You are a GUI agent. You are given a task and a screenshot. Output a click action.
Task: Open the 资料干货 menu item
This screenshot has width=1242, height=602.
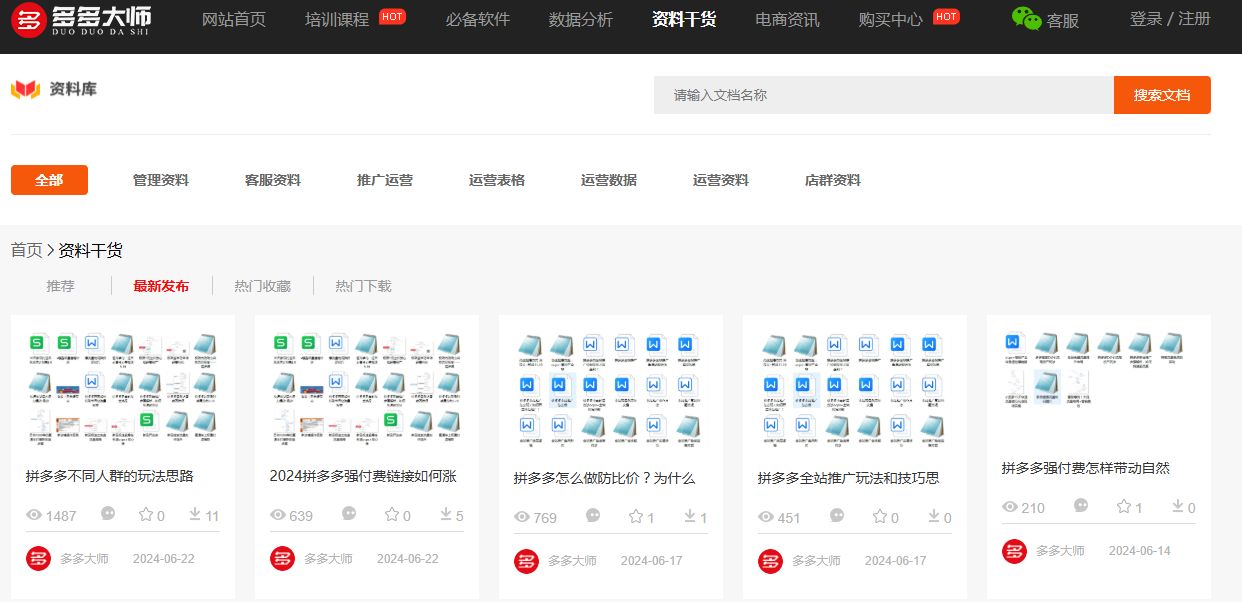pos(684,19)
